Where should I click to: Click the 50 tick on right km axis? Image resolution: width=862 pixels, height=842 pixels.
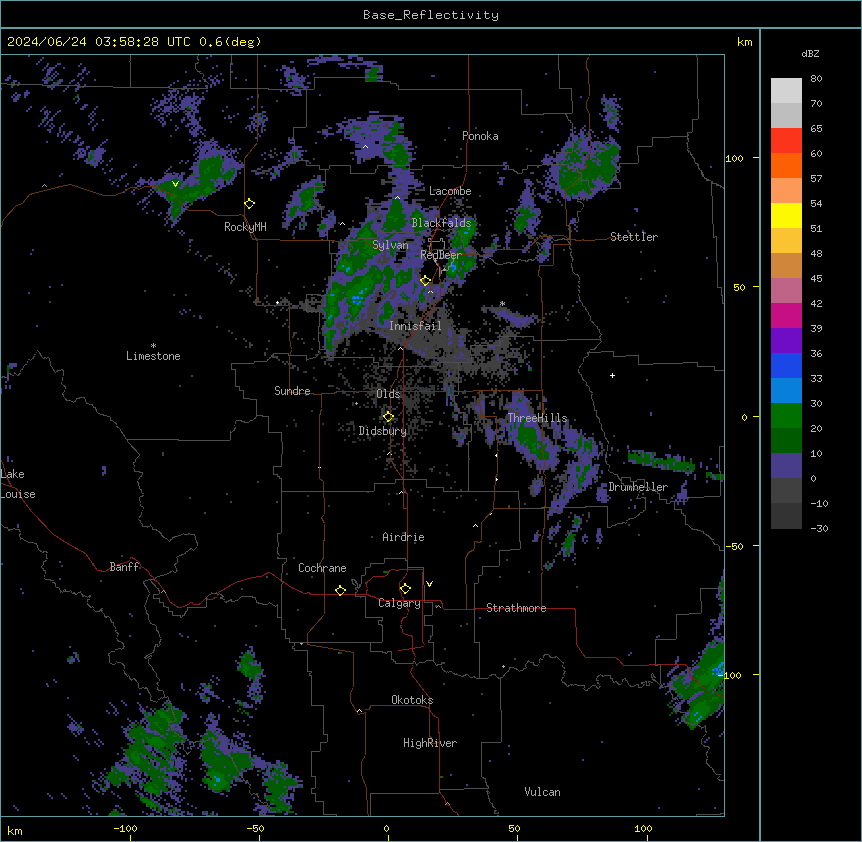pyautogui.click(x=740, y=287)
